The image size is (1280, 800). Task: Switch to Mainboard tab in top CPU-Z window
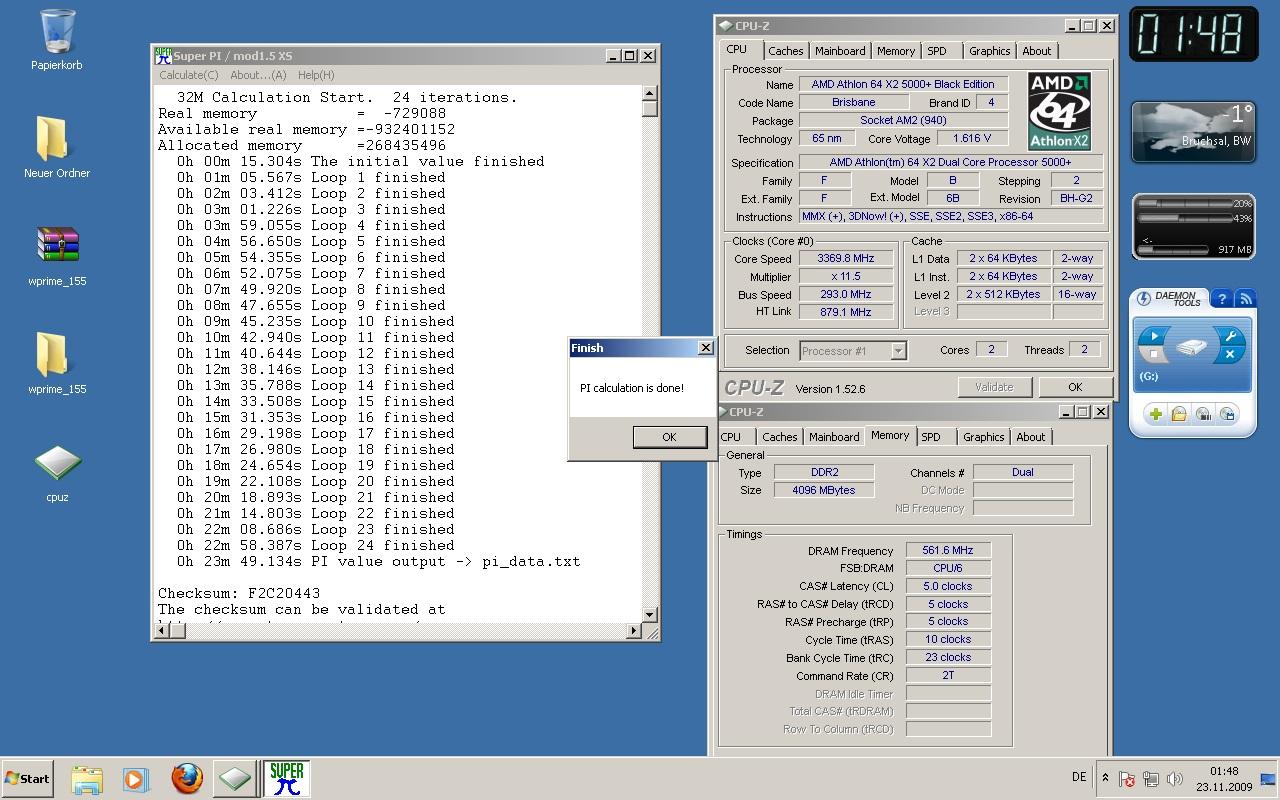pos(840,51)
